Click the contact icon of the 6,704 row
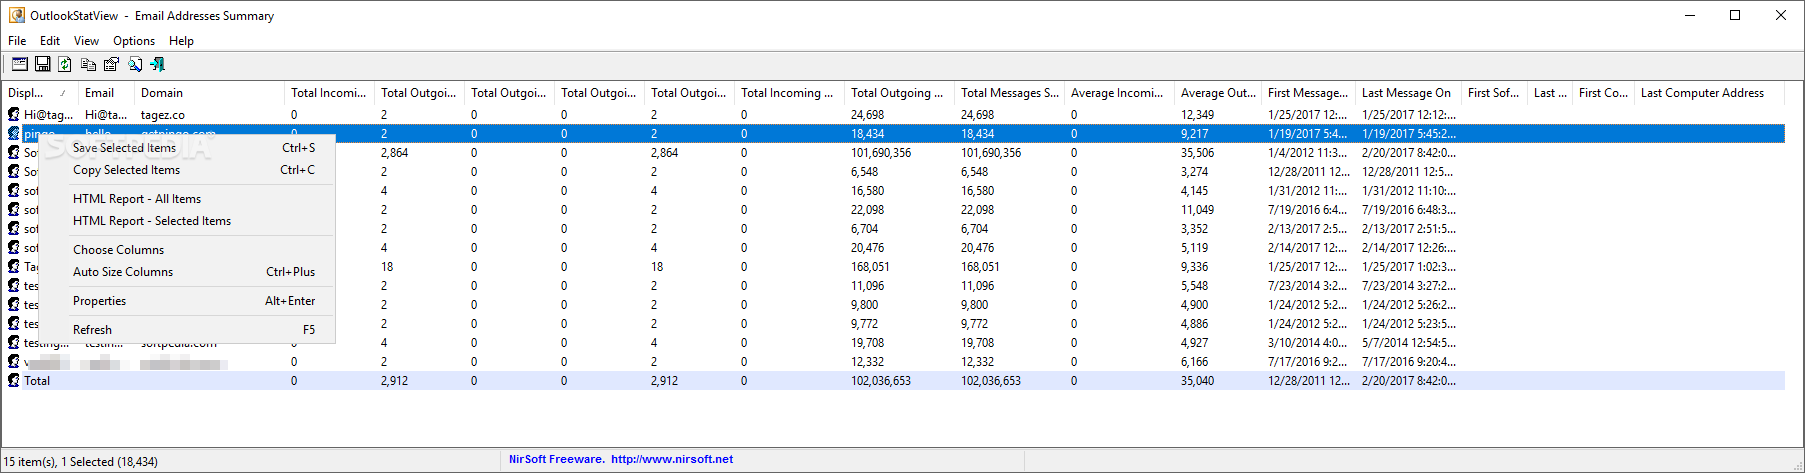The image size is (1805, 473). 14,229
